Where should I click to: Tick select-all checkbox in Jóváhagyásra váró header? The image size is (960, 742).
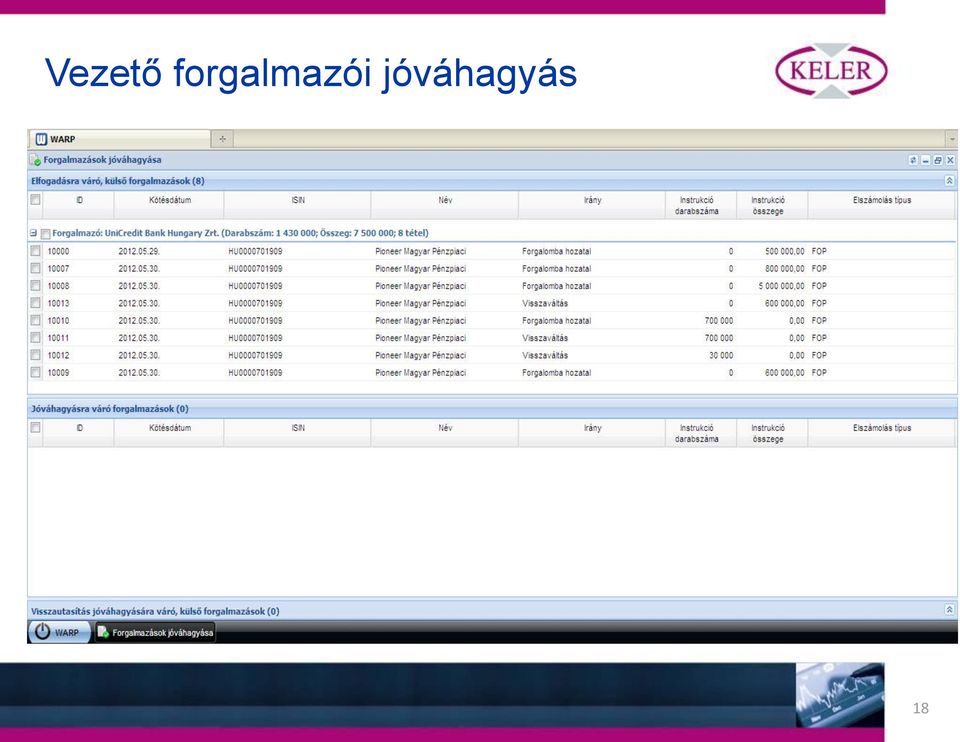point(36,427)
